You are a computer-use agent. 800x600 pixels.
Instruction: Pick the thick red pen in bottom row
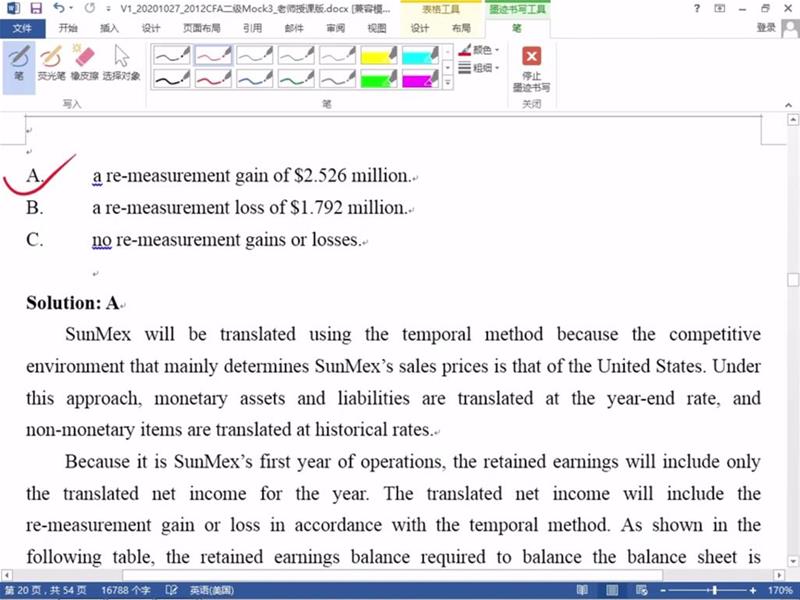tap(213, 79)
